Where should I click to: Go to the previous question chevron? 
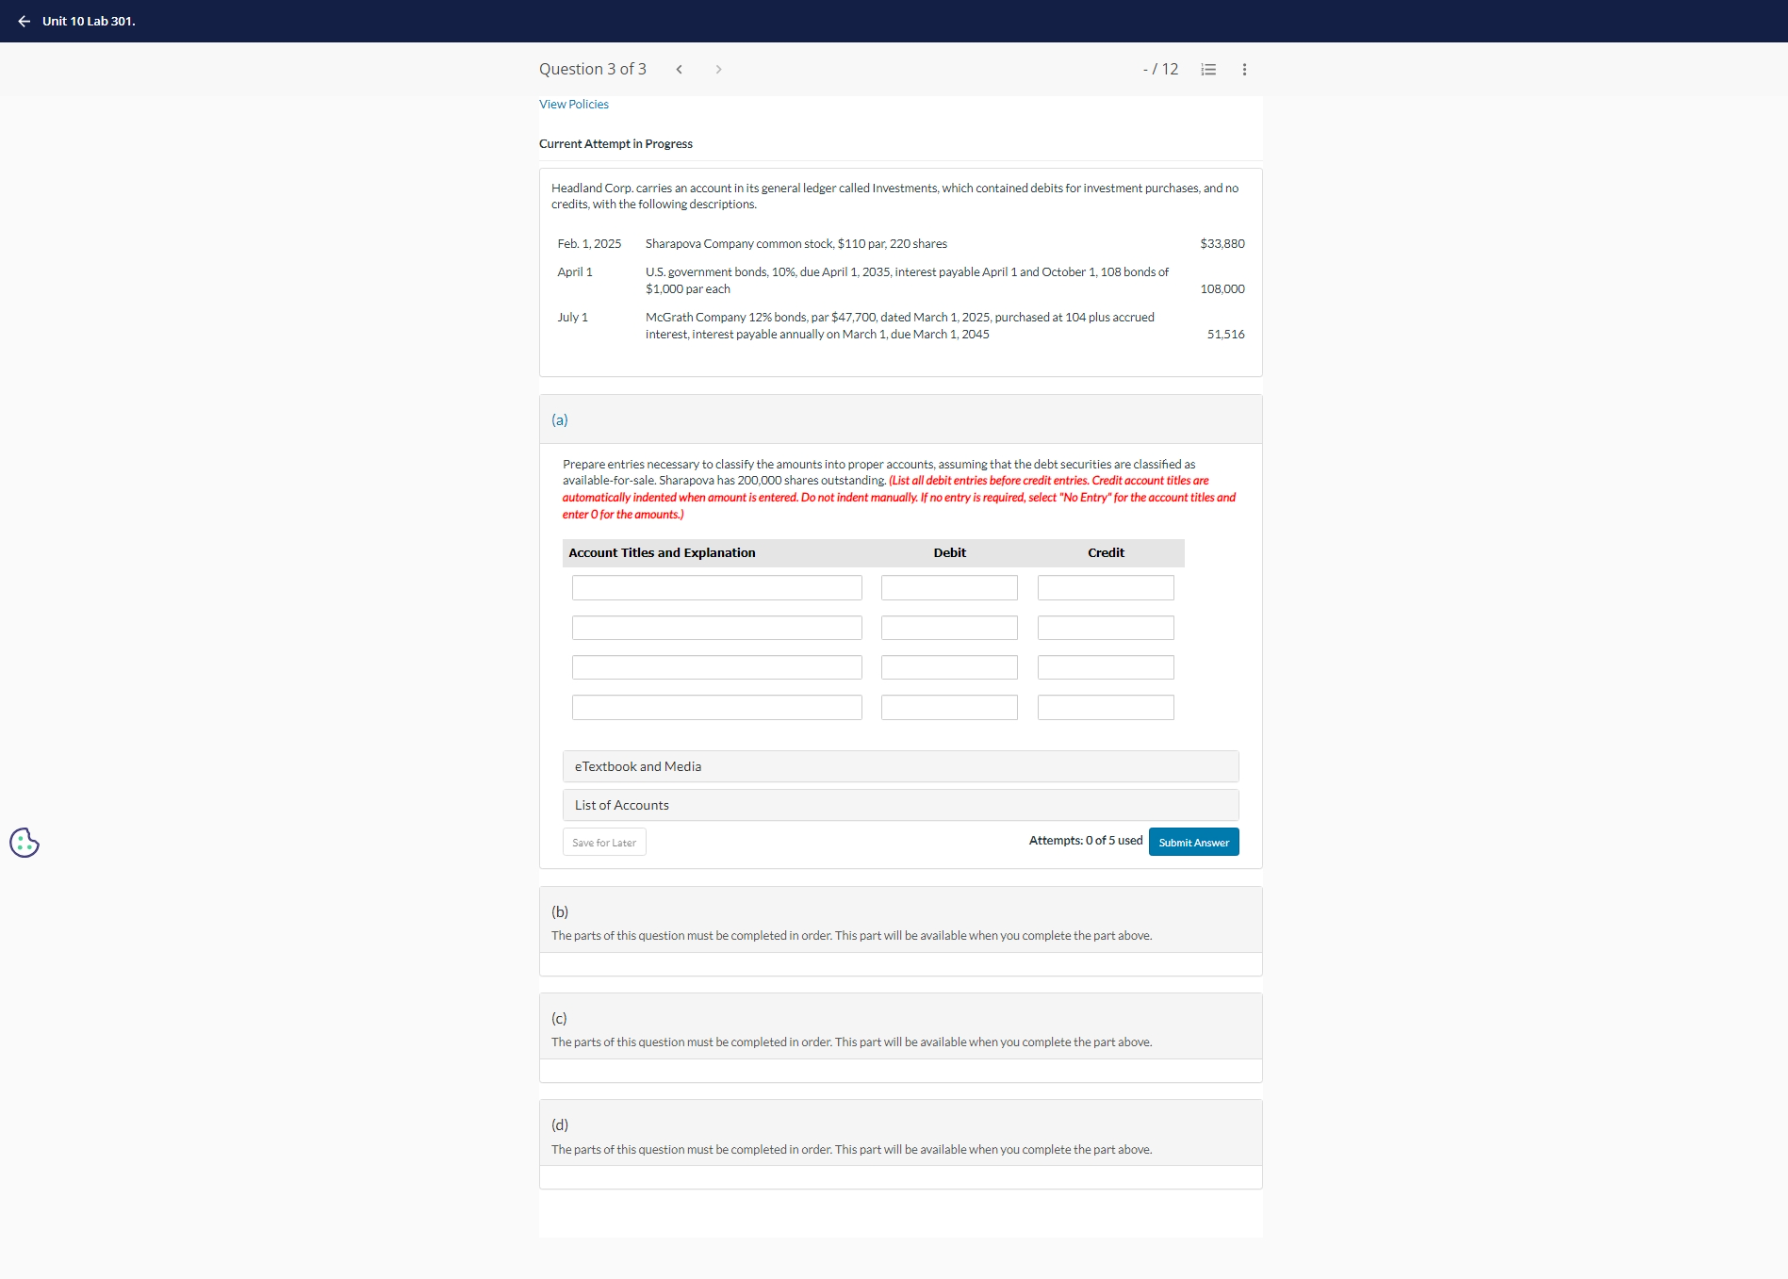(679, 69)
